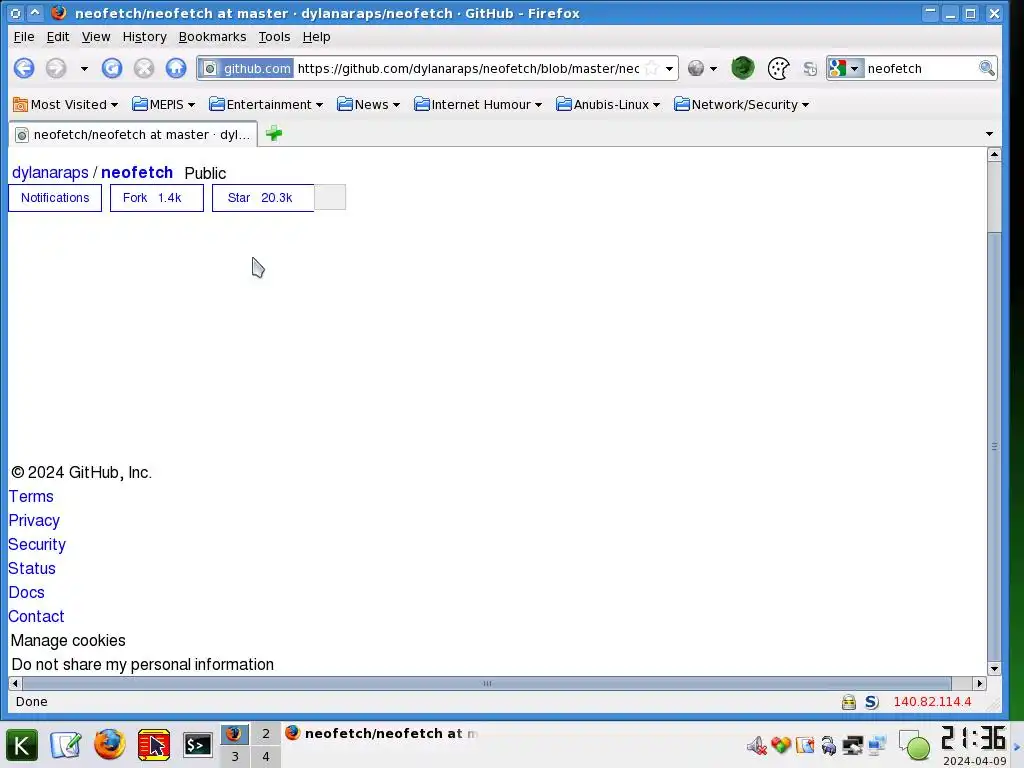Click the horizontal scrollbar right arrow
This screenshot has height=768, width=1024.
[979, 684]
